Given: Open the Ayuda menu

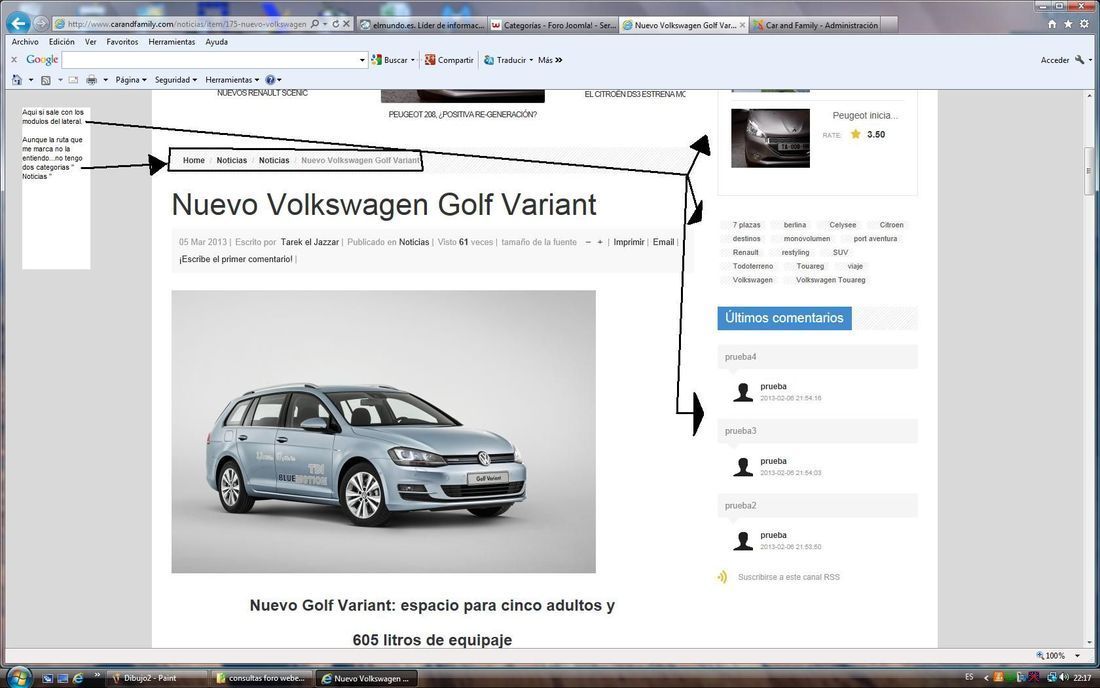Looking at the screenshot, I should click(x=216, y=42).
